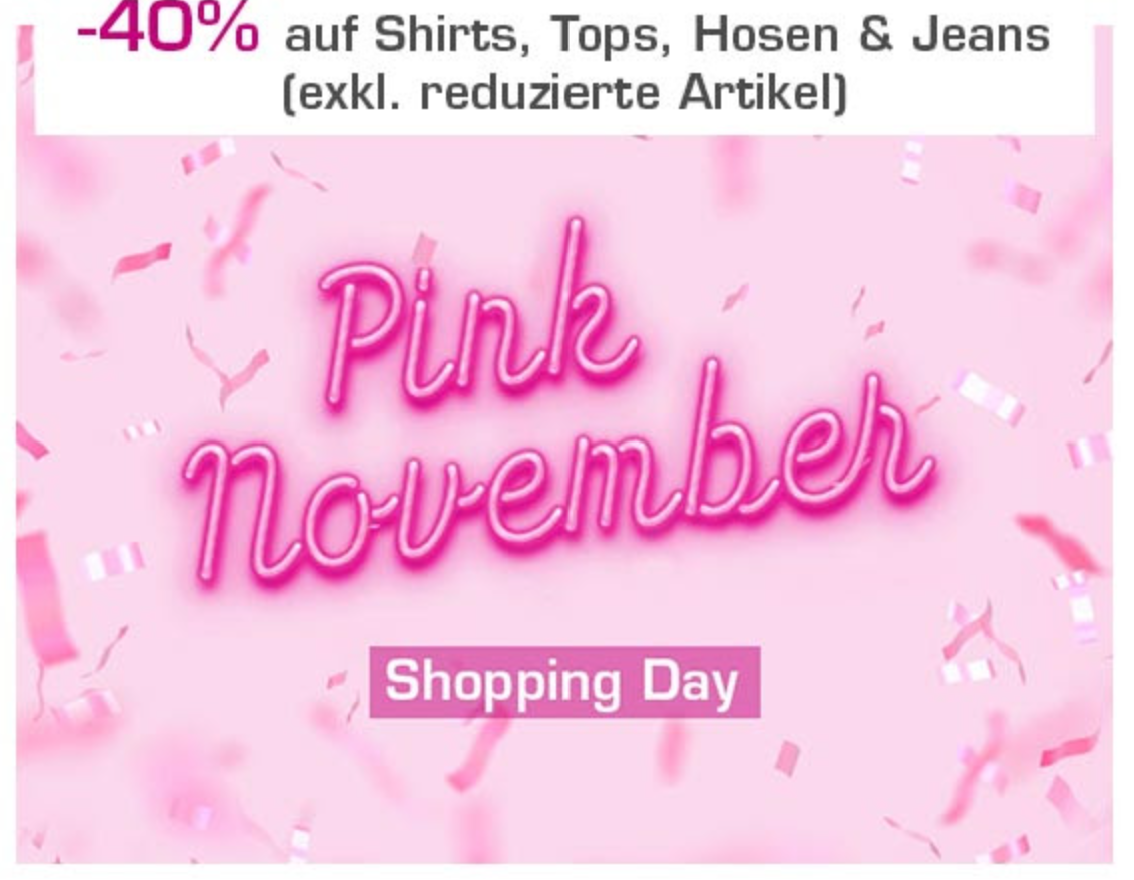Screen dimensions: 1134x880
Task: Click the percent sign in -40%
Action: click(x=224, y=29)
